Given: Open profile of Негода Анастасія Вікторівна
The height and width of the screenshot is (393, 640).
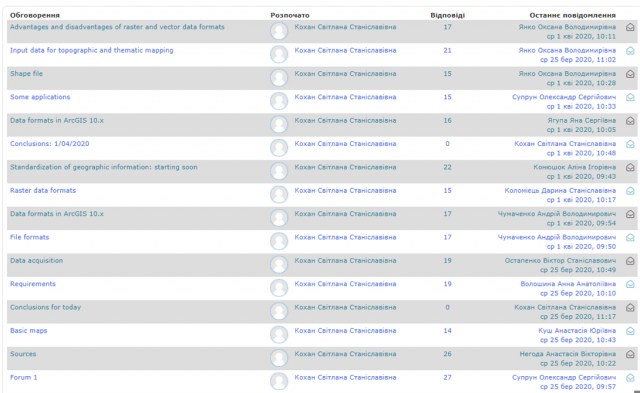Looking at the screenshot, I should [568, 354].
